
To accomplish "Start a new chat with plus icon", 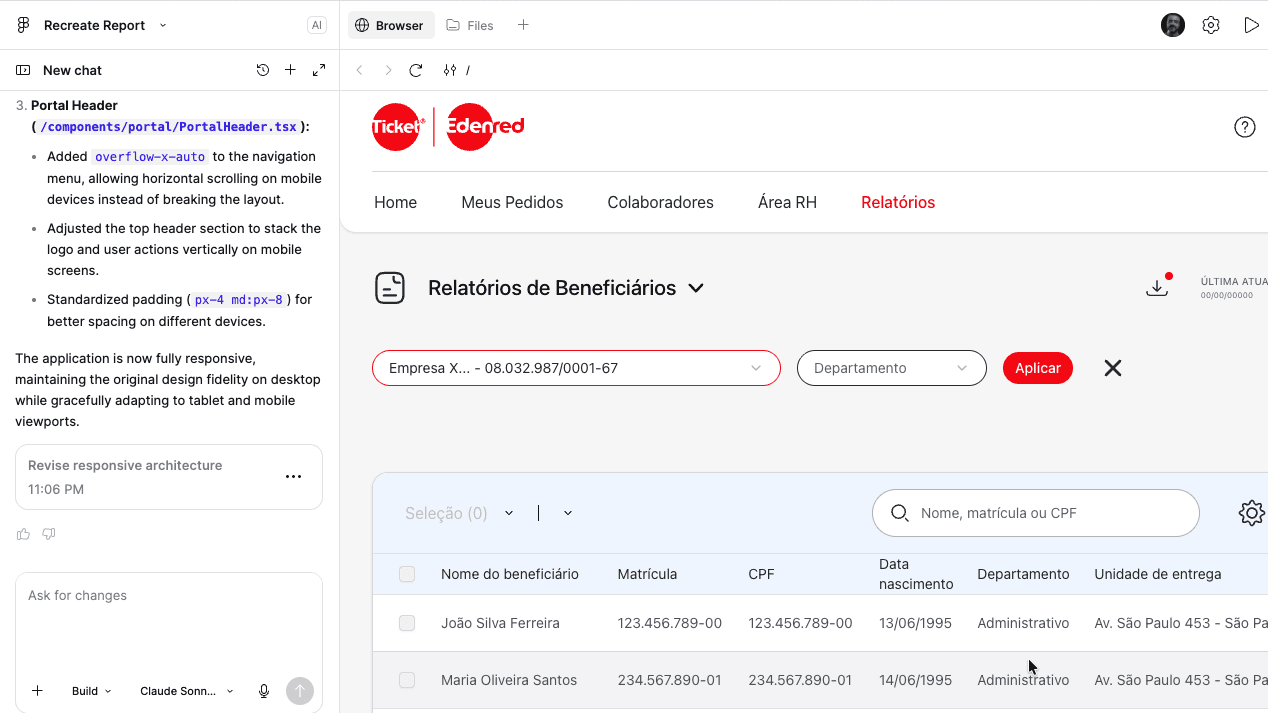I will pyautogui.click(x=290, y=70).
